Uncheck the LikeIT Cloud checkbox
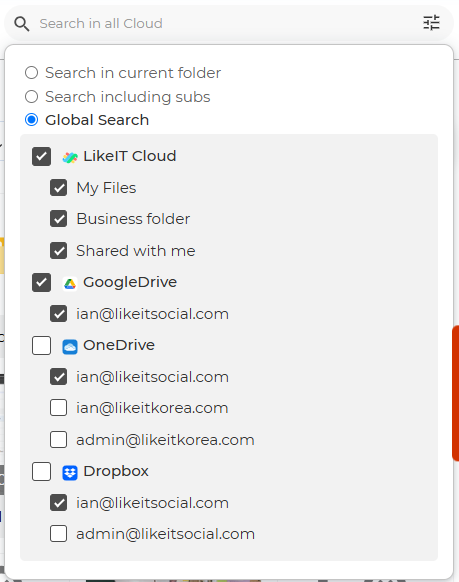 (x=42, y=156)
